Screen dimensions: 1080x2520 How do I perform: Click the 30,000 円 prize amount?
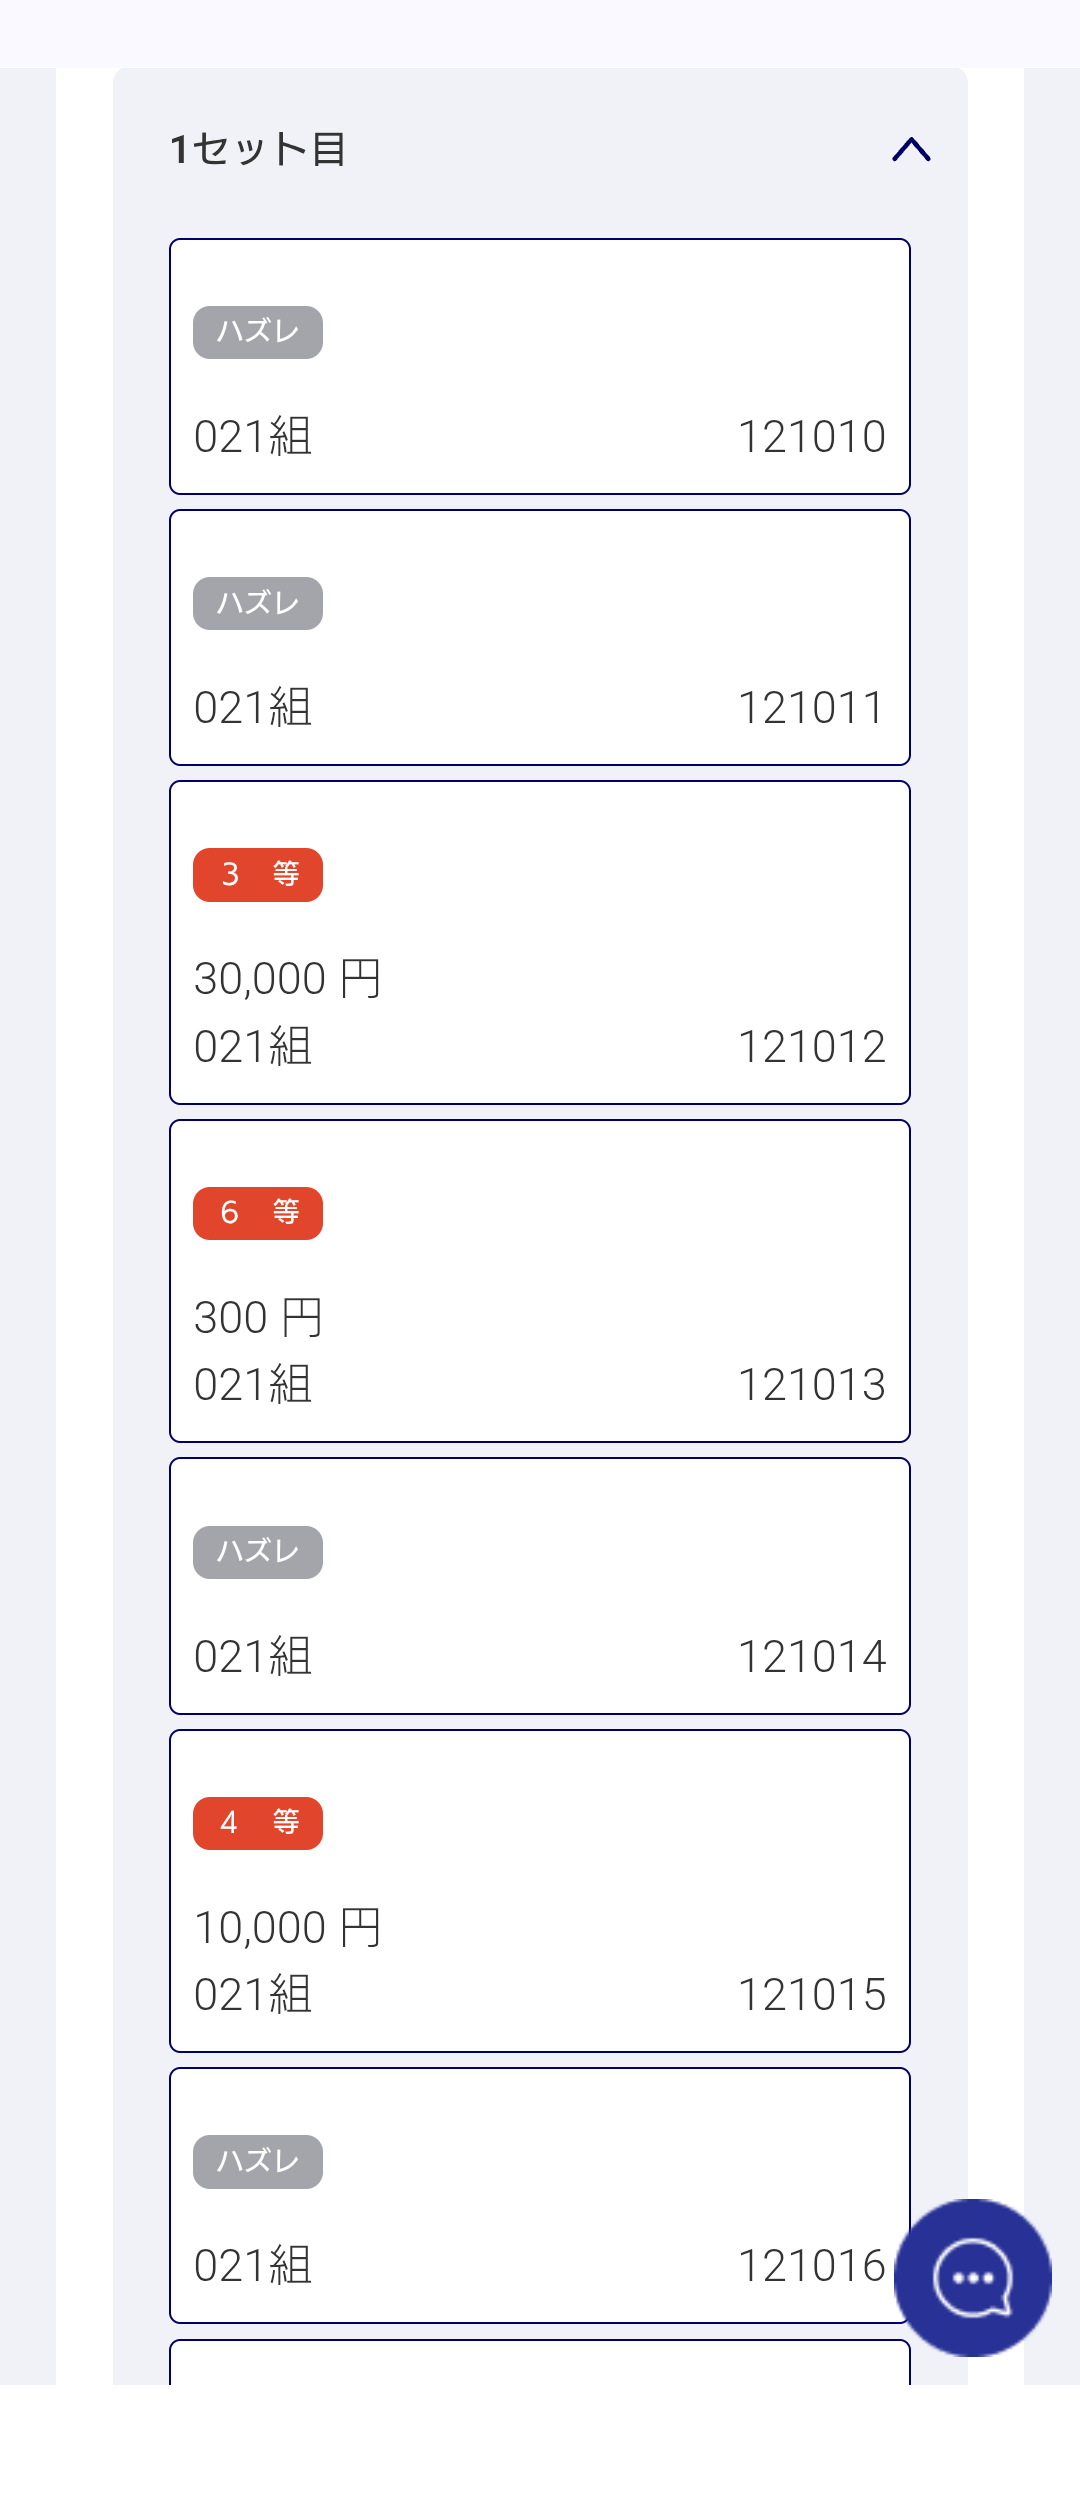[288, 978]
